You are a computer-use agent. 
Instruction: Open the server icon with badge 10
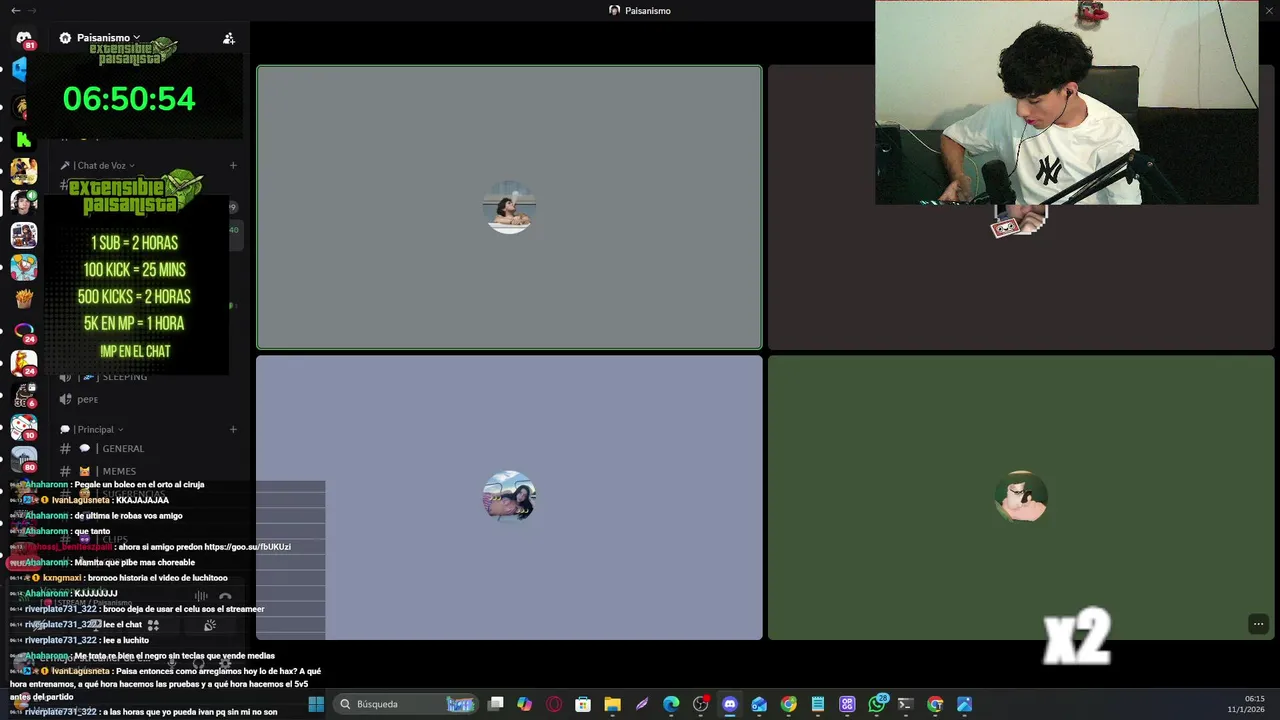tap(24, 427)
